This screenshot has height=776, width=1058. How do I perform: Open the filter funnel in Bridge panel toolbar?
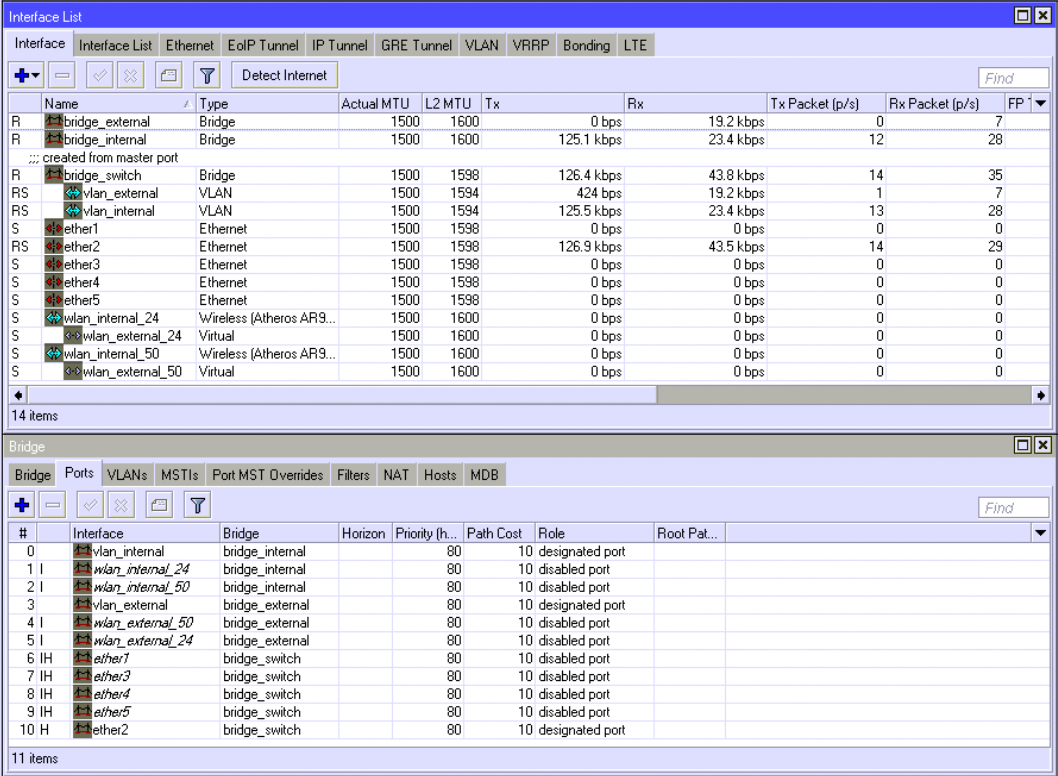pyautogui.click(x=197, y=507)
